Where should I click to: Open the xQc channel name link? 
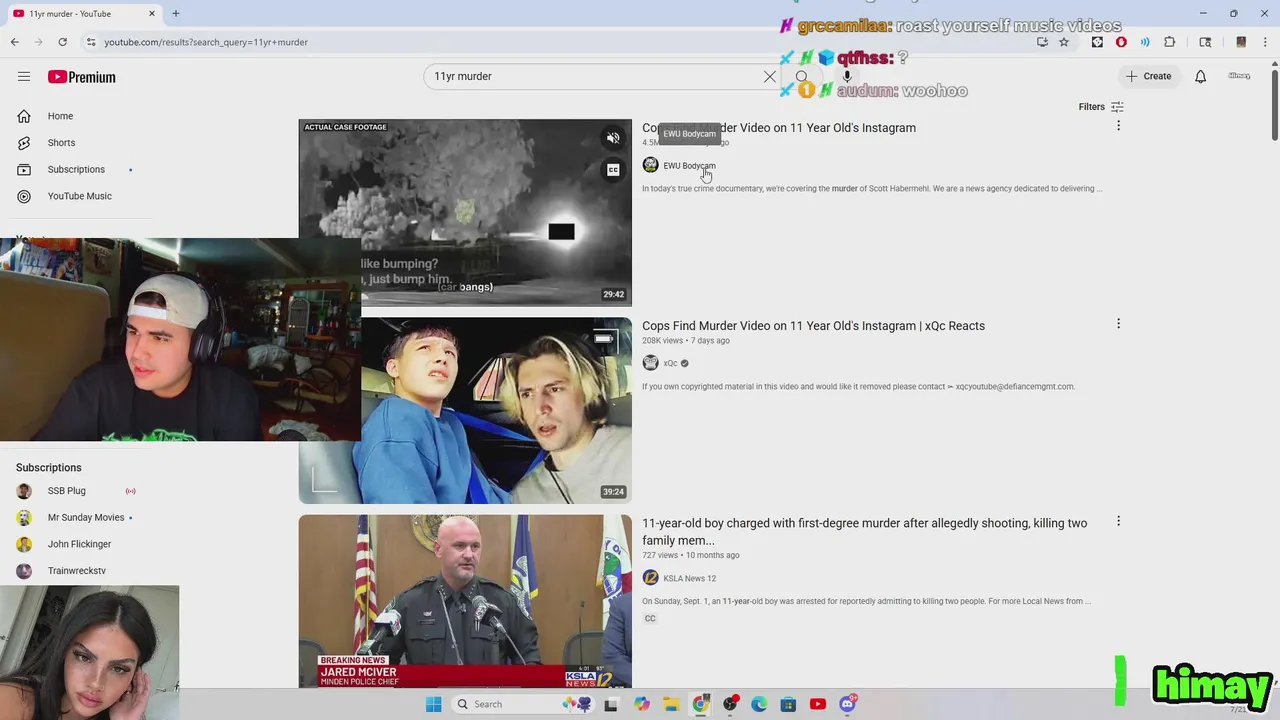670,363
